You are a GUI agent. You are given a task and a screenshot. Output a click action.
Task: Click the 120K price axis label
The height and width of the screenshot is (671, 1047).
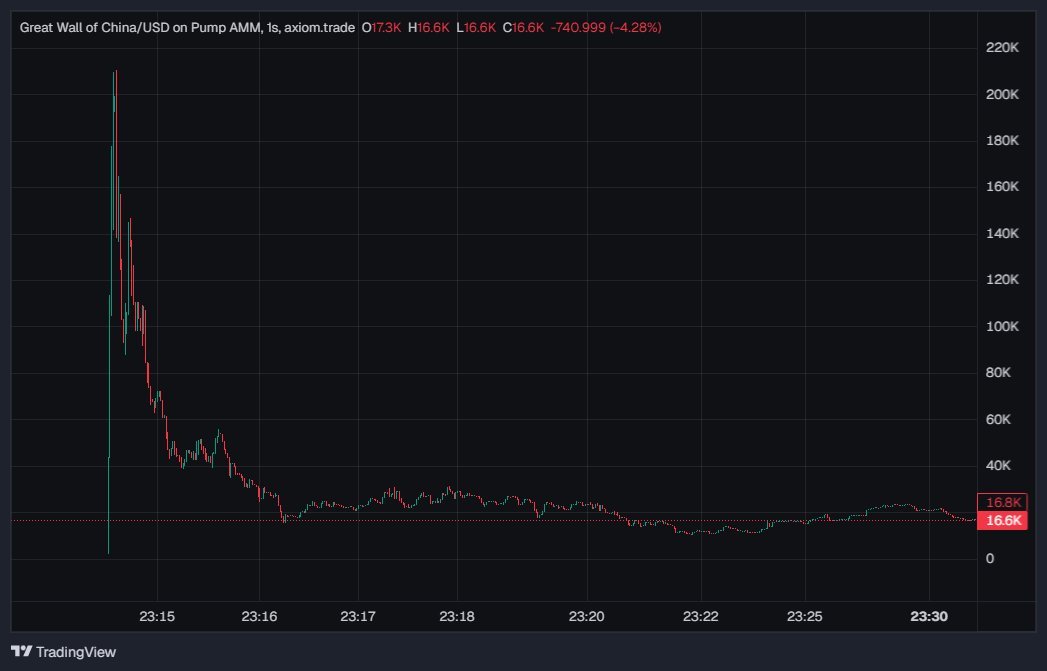[1002, 279]
